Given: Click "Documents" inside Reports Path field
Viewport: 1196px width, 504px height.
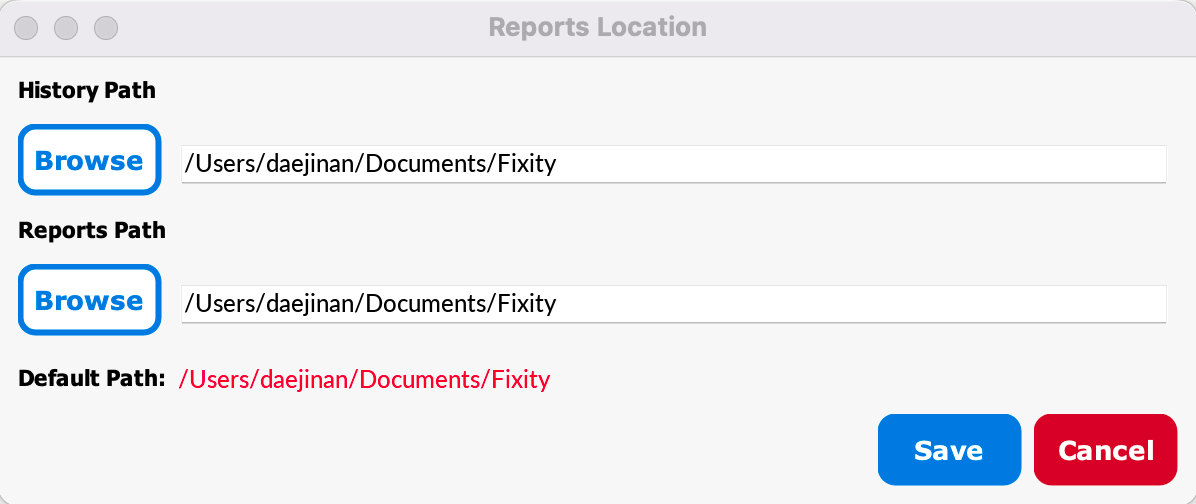Looking at the screenshot, I should pos(426,304).
